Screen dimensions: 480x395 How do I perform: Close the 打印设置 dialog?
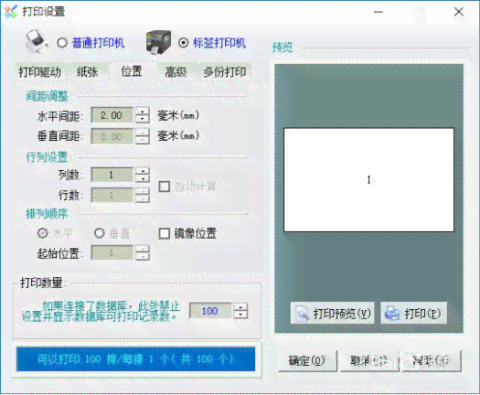[x=459, y=12]
